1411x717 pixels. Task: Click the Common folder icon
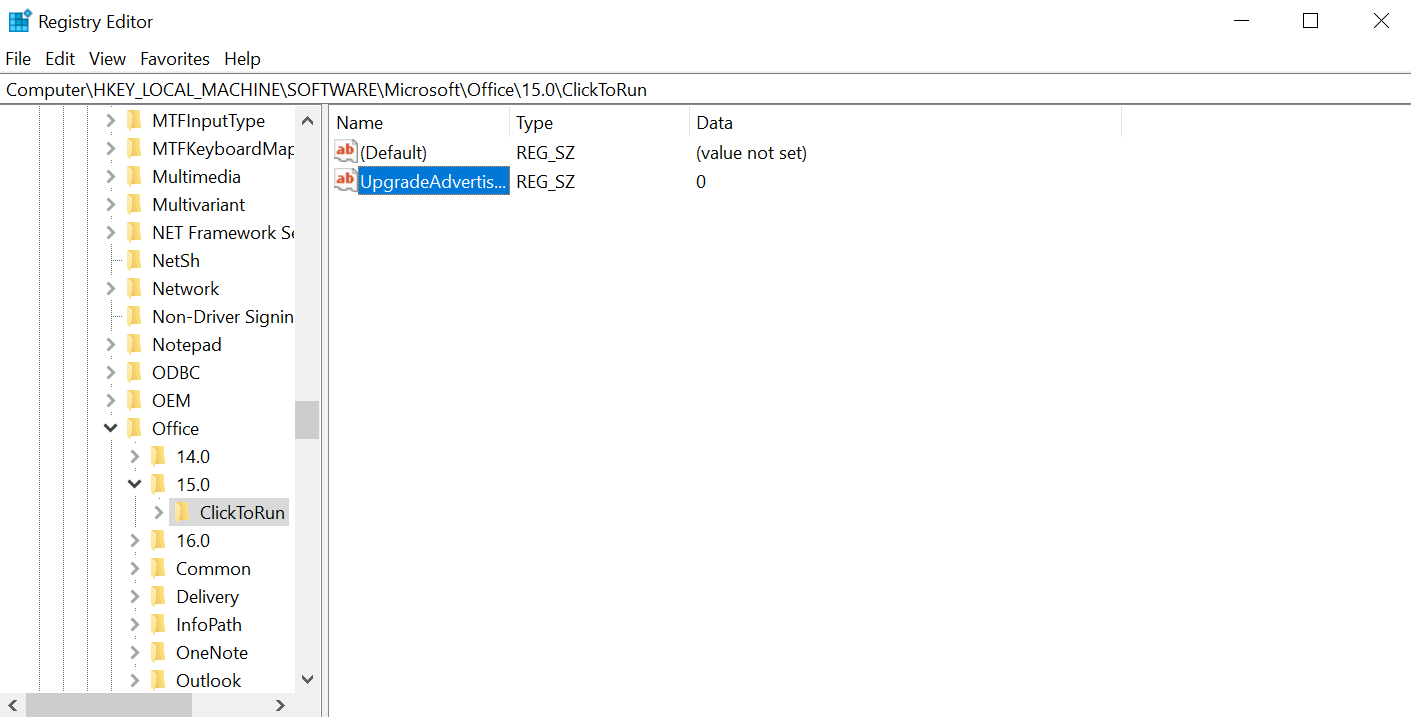click(x=158, y=569)
